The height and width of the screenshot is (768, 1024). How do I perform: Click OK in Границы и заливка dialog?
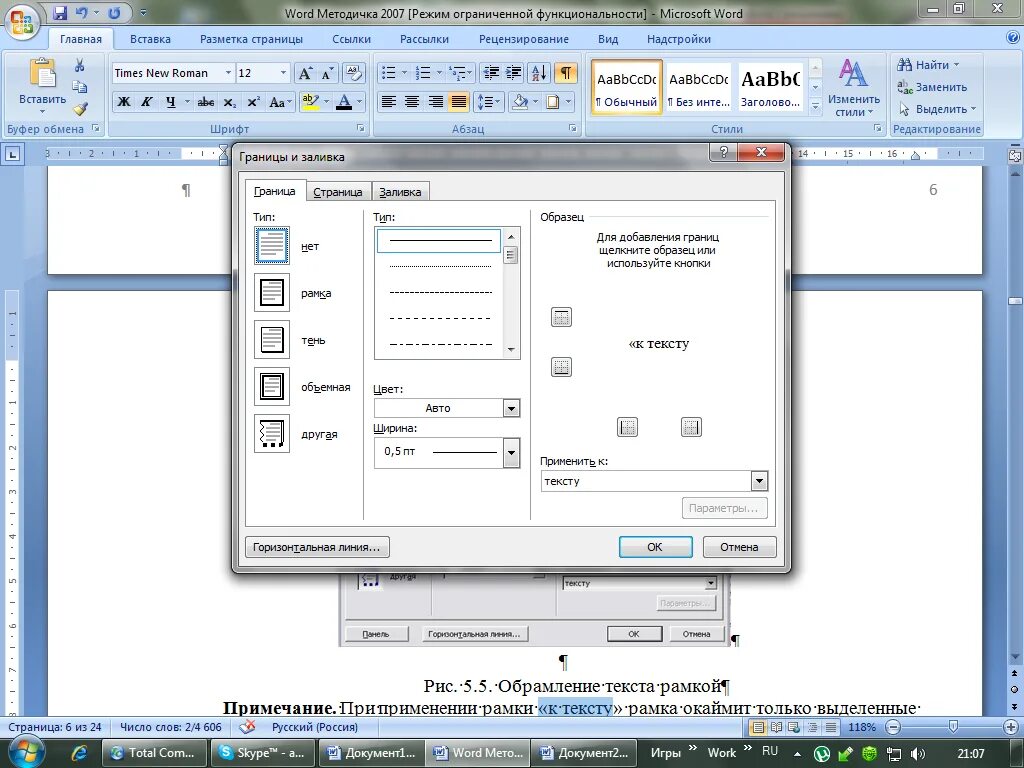point(655,547)
